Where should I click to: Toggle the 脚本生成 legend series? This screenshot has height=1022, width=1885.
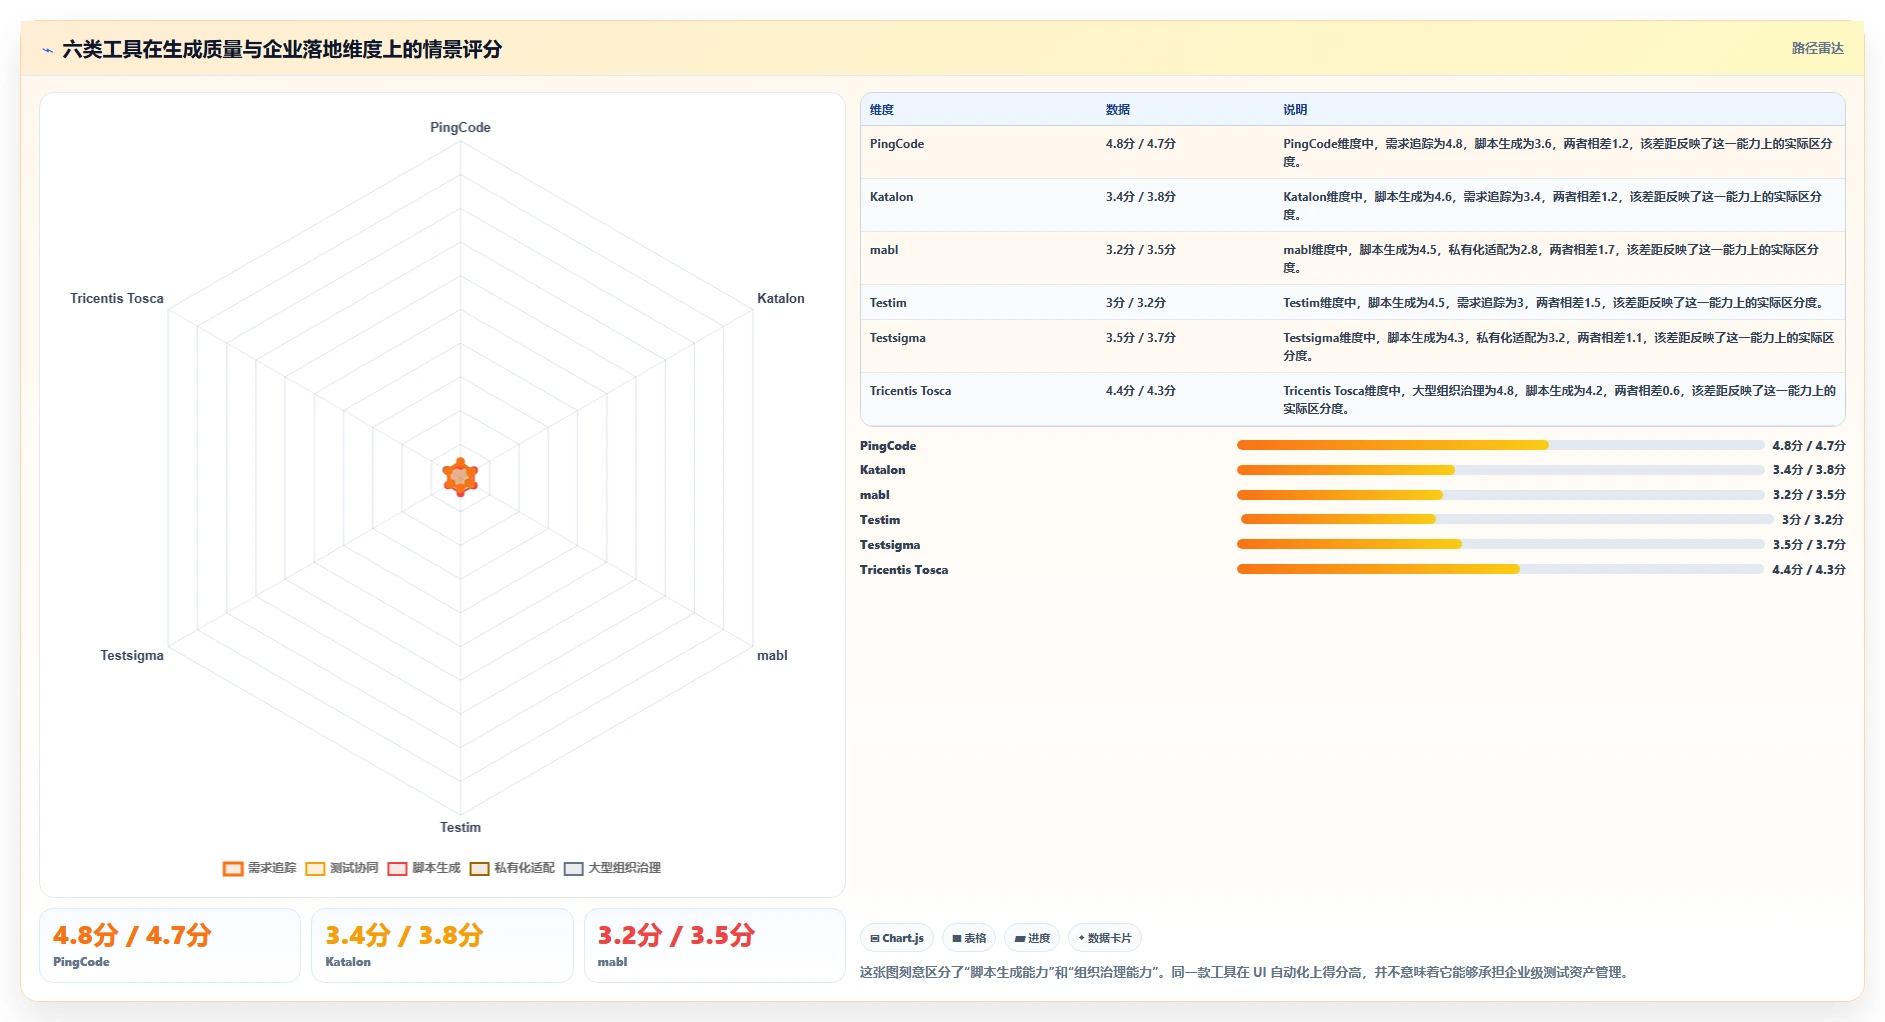pos(424,868)
